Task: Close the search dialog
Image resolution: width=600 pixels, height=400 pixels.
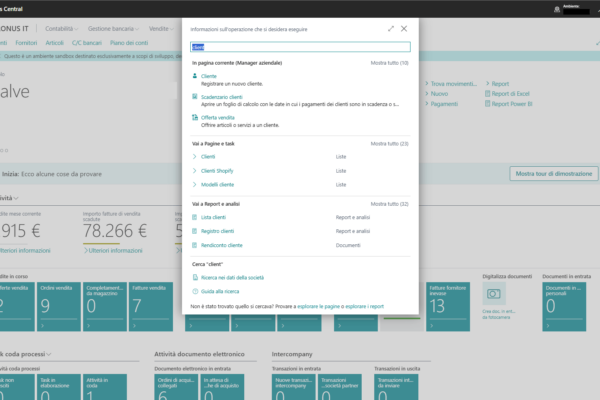Action: click(x=404, y=29)
